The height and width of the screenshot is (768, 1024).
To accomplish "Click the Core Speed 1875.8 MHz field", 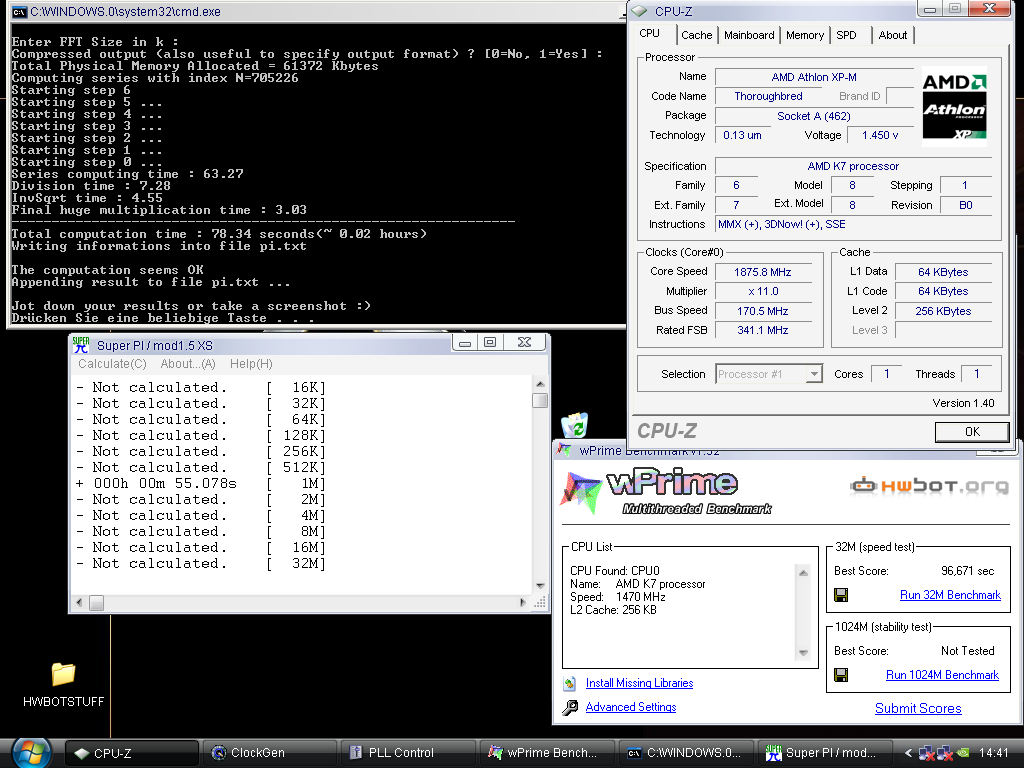I will [x=763, y=272].
